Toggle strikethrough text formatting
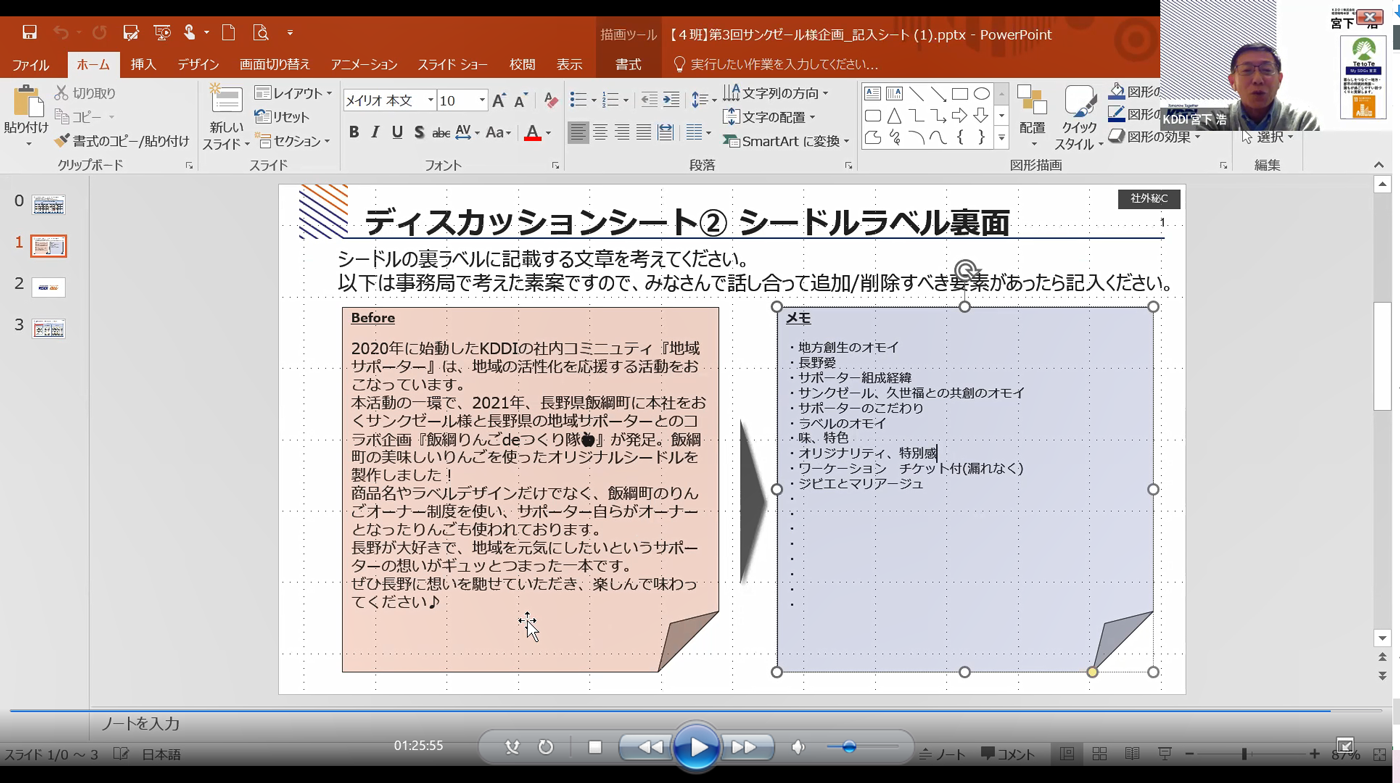The image size is (1400, 783). click(x=440, y=133)
